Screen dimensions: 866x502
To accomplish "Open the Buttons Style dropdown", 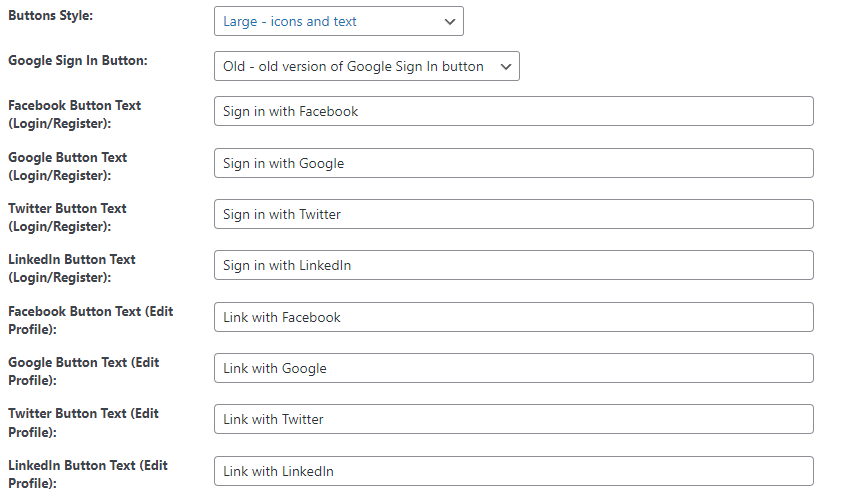I will 339,22.
